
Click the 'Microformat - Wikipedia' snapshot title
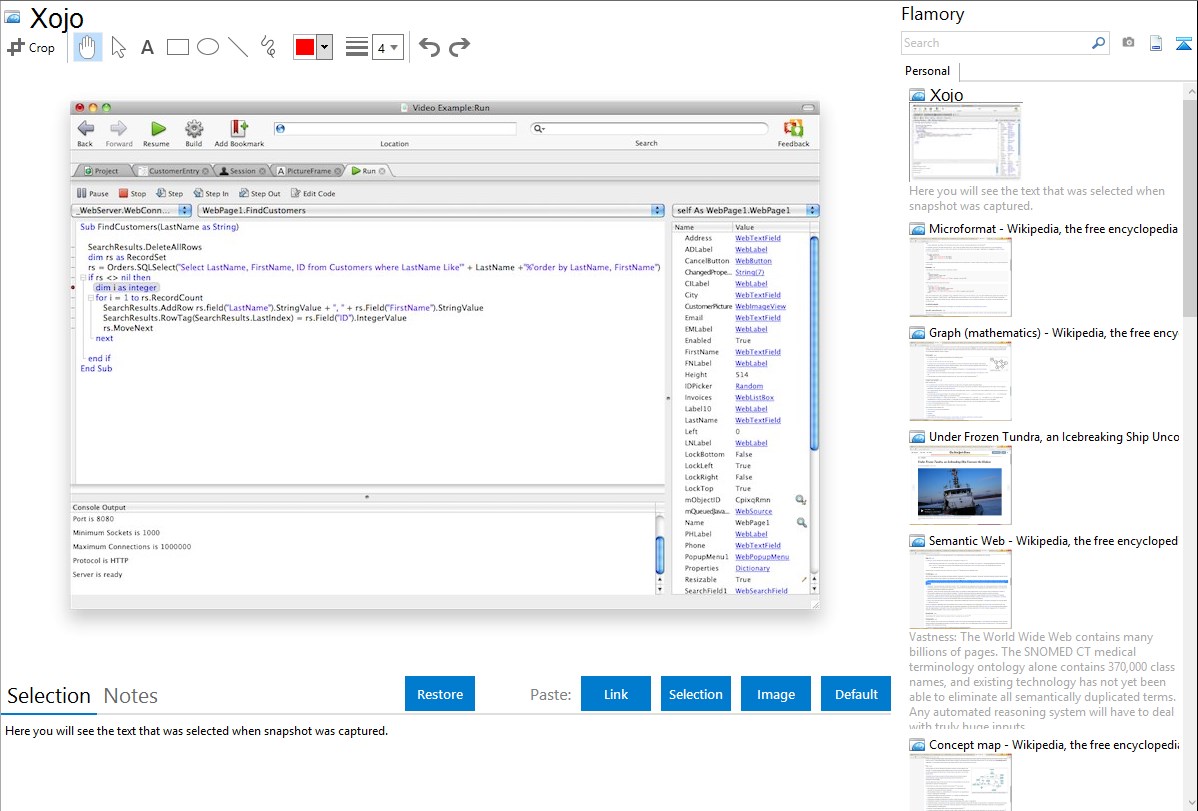tap(1053, 229)
